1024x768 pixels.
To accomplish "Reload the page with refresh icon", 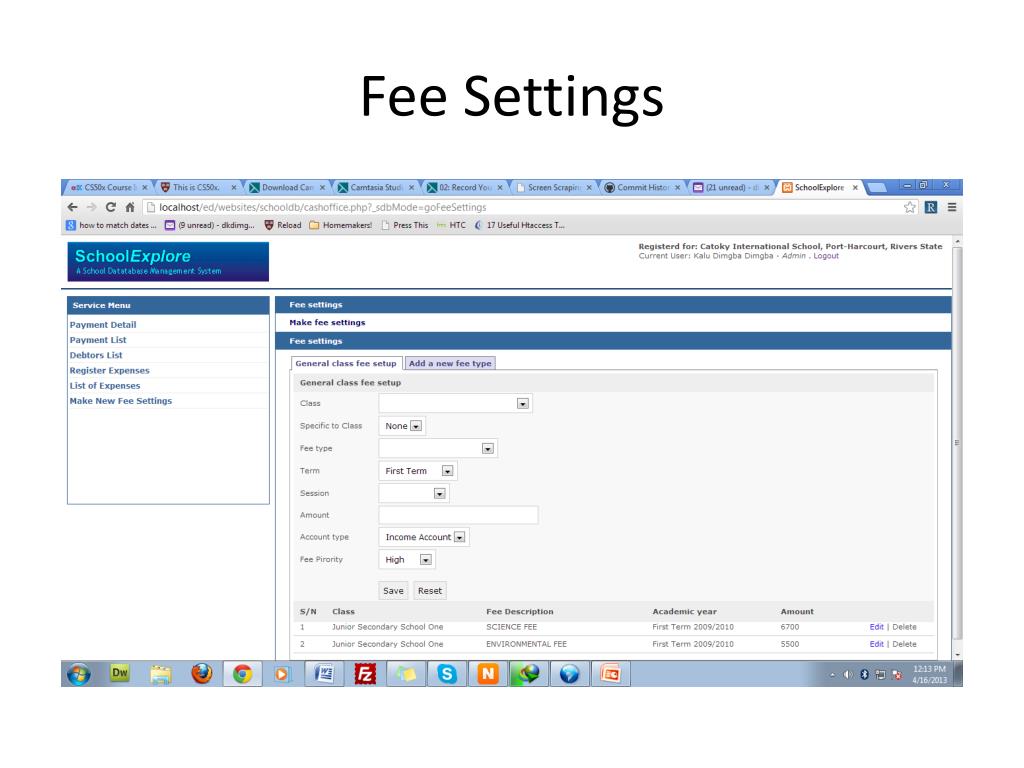I will (x=111, y=207).
